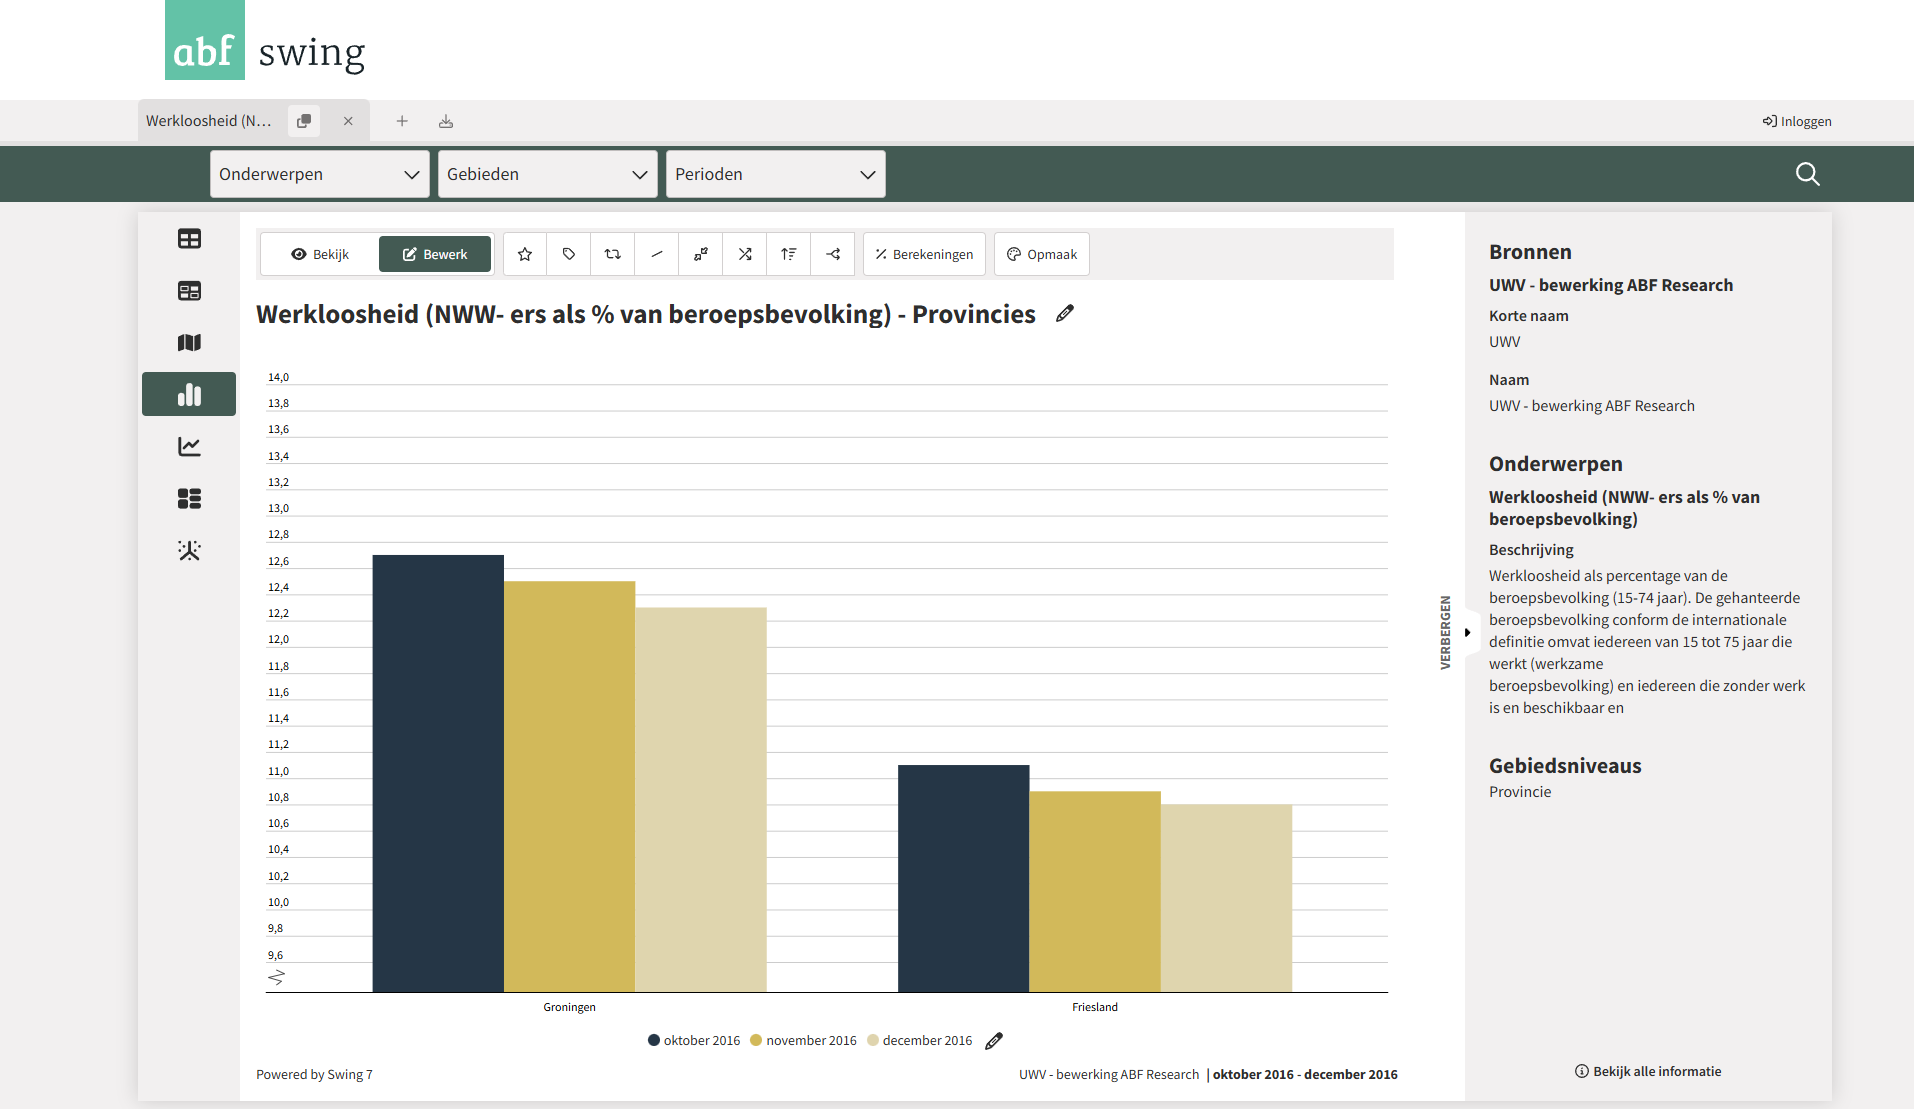
Task: Switch to Bekijk view mode
Action: point(320,254)
